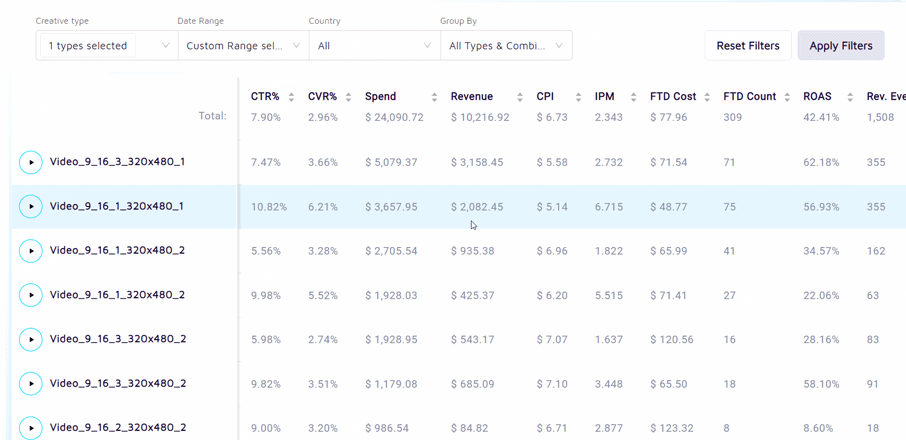Open the Date Range dropdown
The width and height of the screenshot is (906, 440).
tap(243, 46)
